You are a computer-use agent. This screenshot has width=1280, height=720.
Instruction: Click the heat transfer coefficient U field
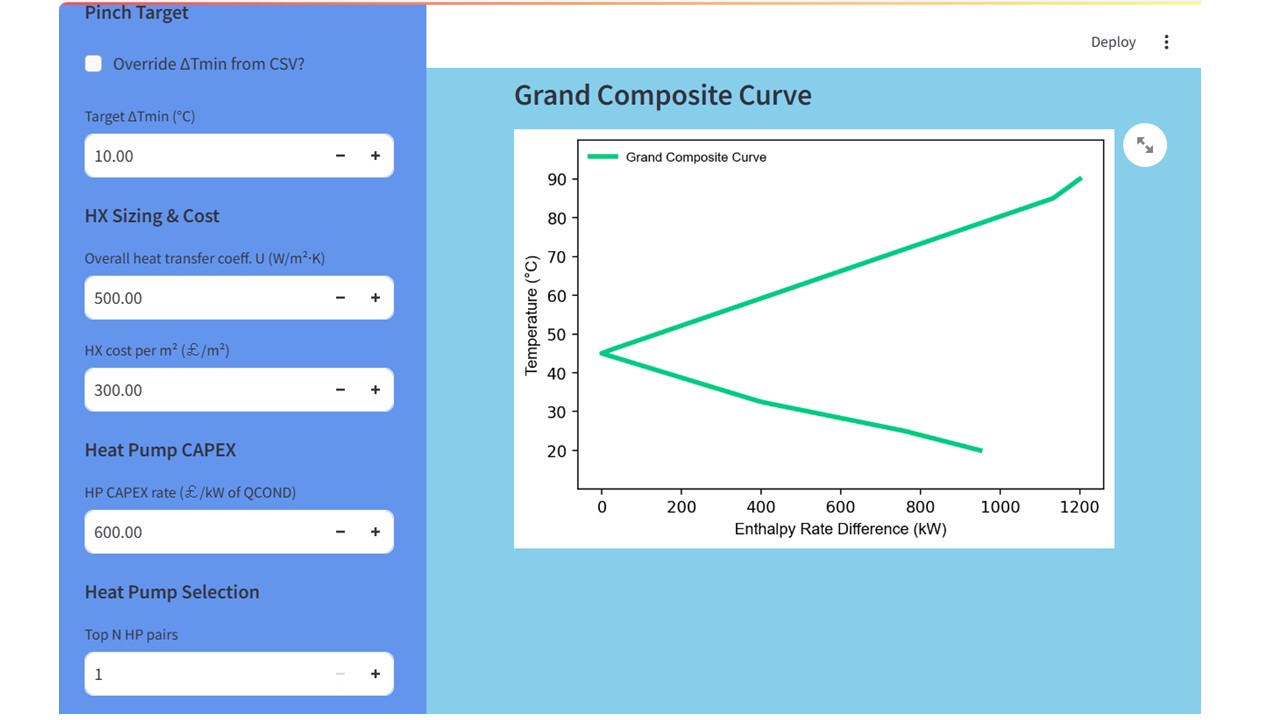205,298
